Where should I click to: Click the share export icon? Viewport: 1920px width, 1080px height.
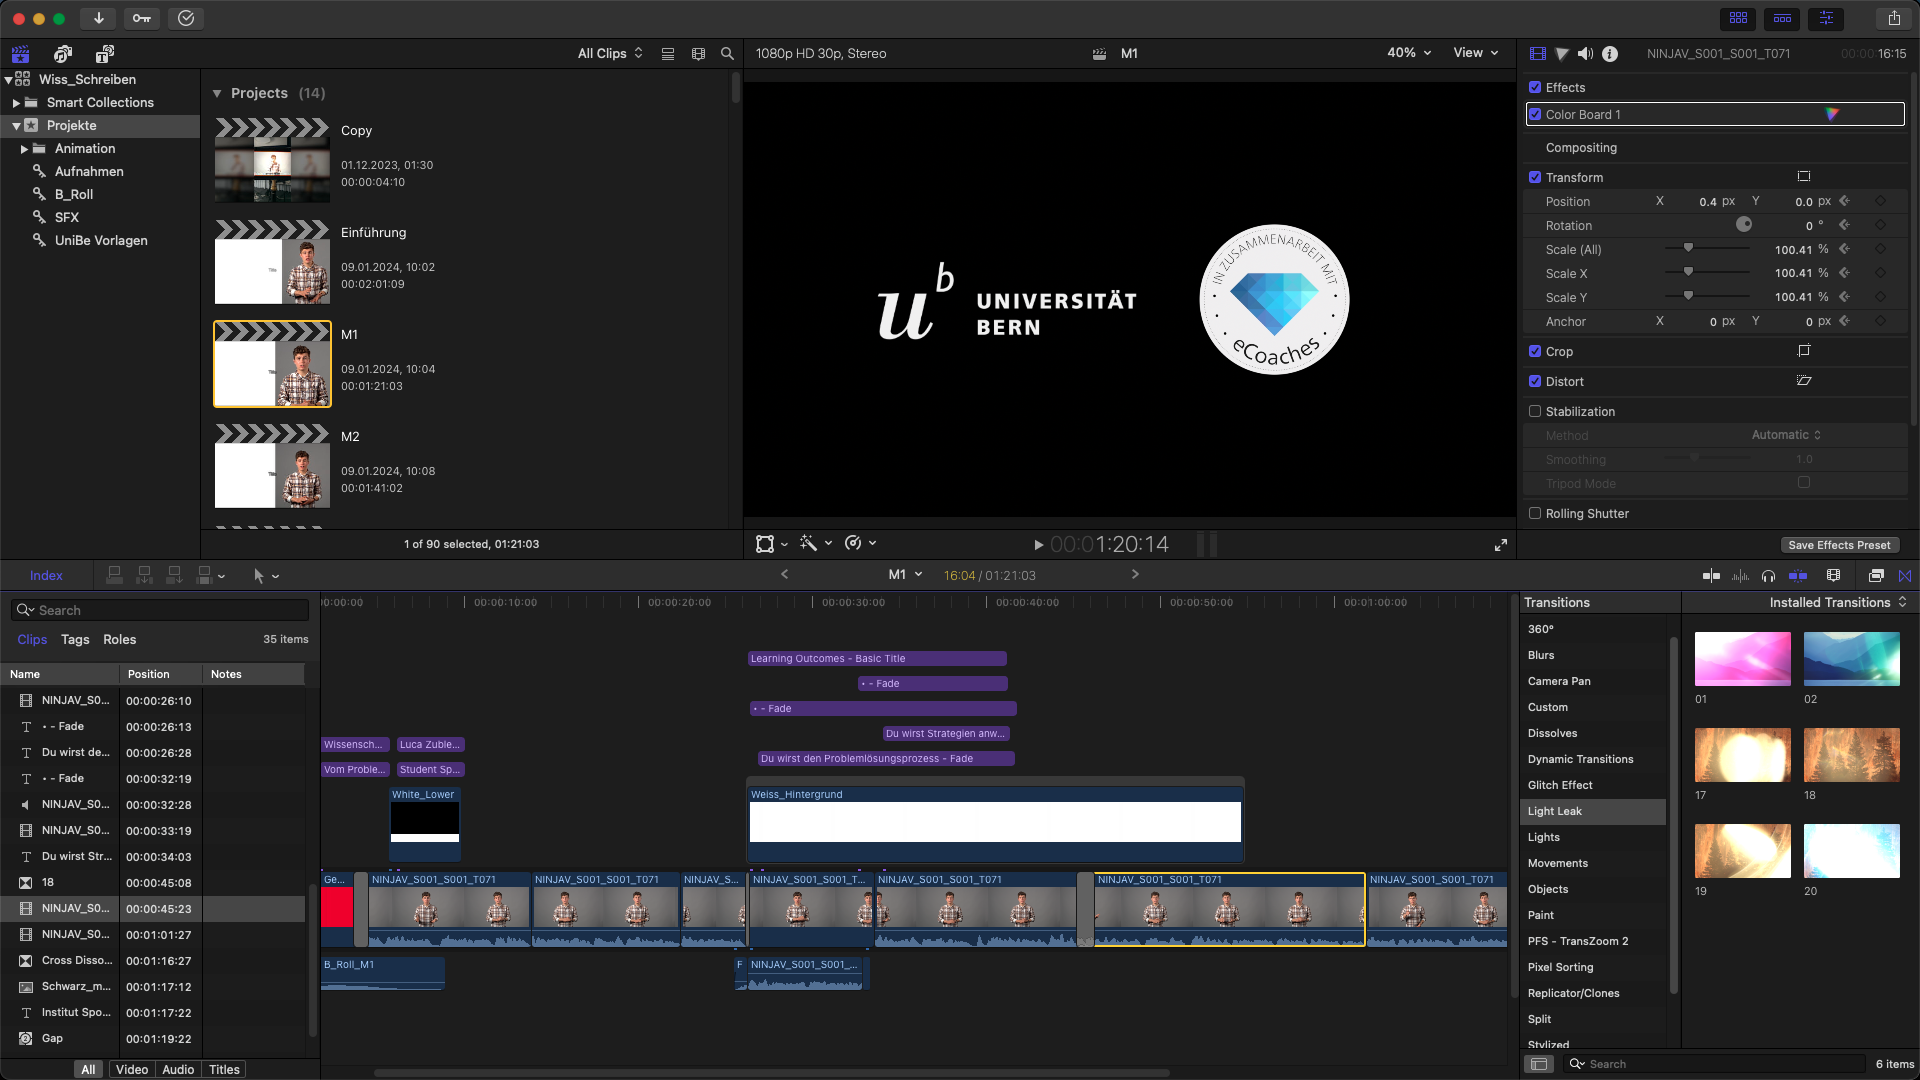[1894, 18]
